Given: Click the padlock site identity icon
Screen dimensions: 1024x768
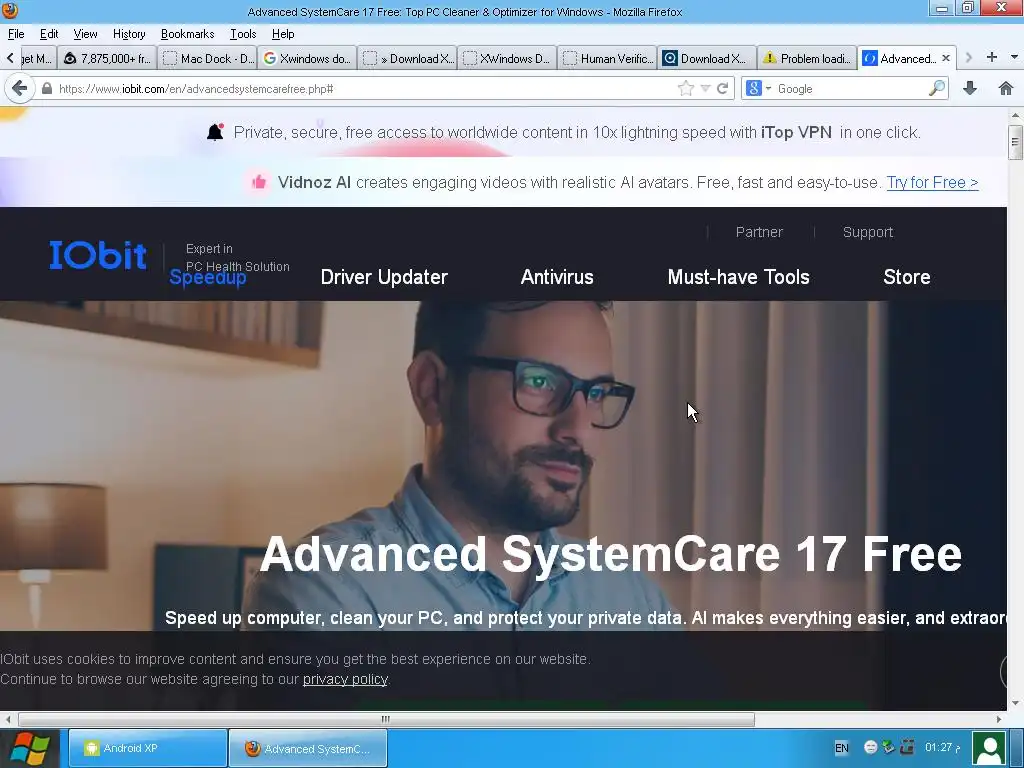Looking at the screenshot, I should pyautogui.click(x=46, y=89).
